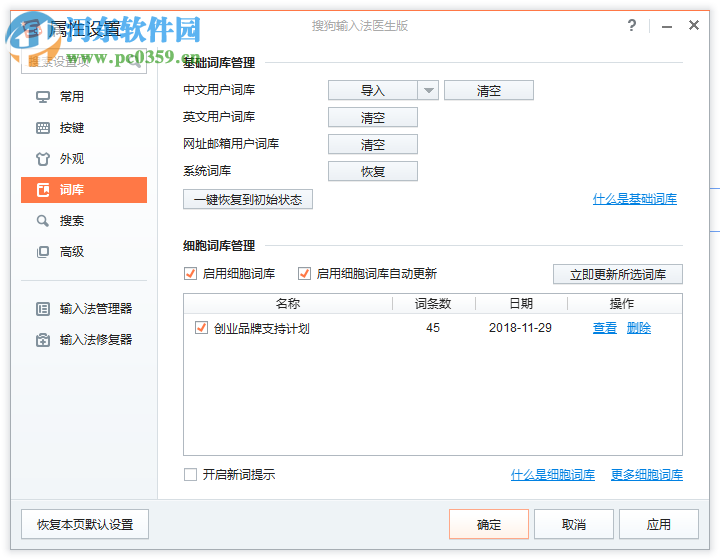Image resolution: width=720 pixels, height=560 pixels.
Task: Click the 应用 button
Action: point(658,524)
